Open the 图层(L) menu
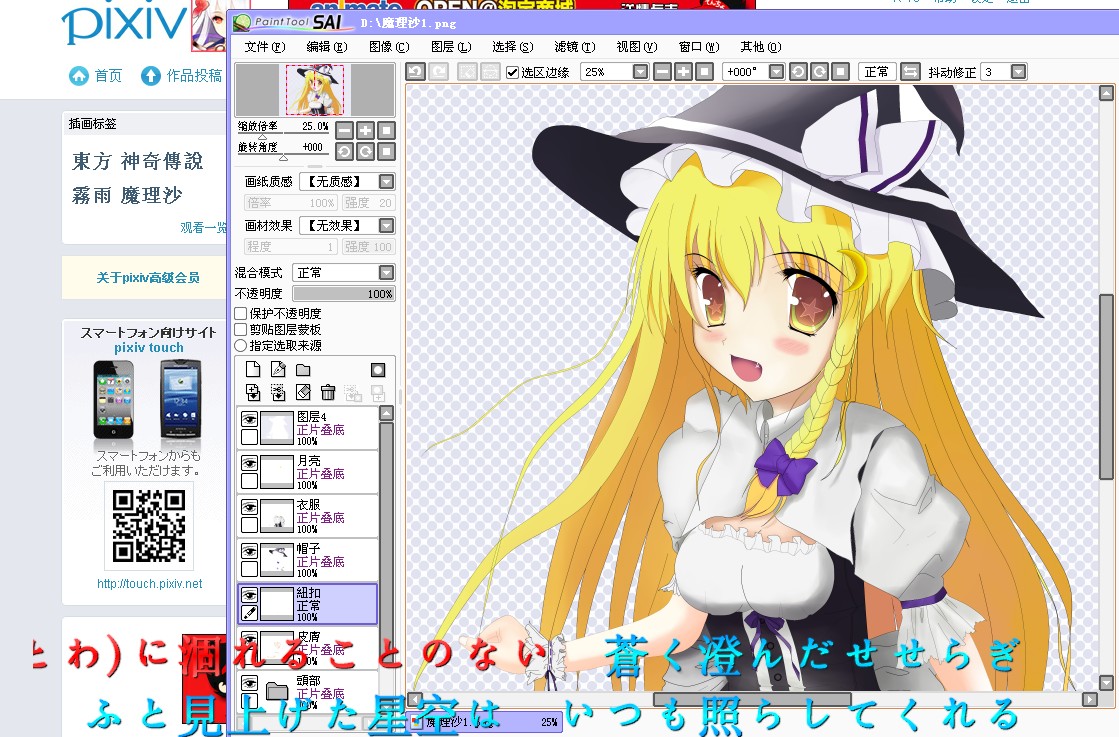The height and width of the screenshot is (737, 1119). (451, 47)
